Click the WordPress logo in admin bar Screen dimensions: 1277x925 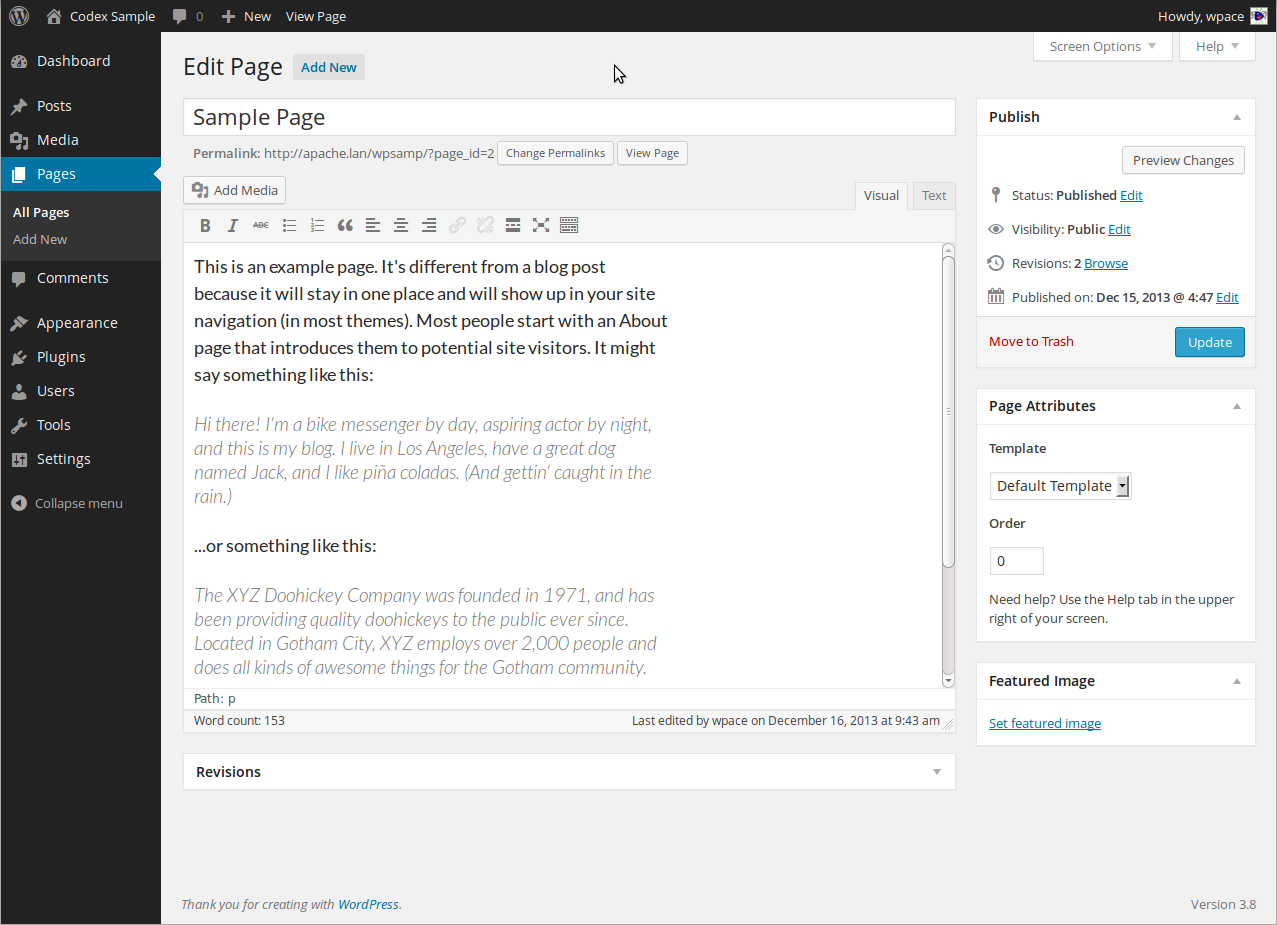point(19,16)
